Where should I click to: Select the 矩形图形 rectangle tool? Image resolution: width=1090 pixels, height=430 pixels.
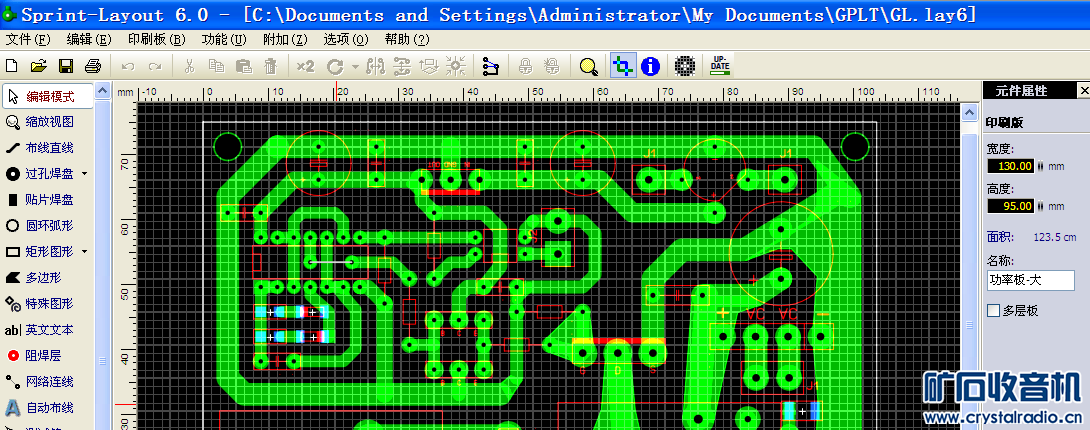click(x=41, y=251)
